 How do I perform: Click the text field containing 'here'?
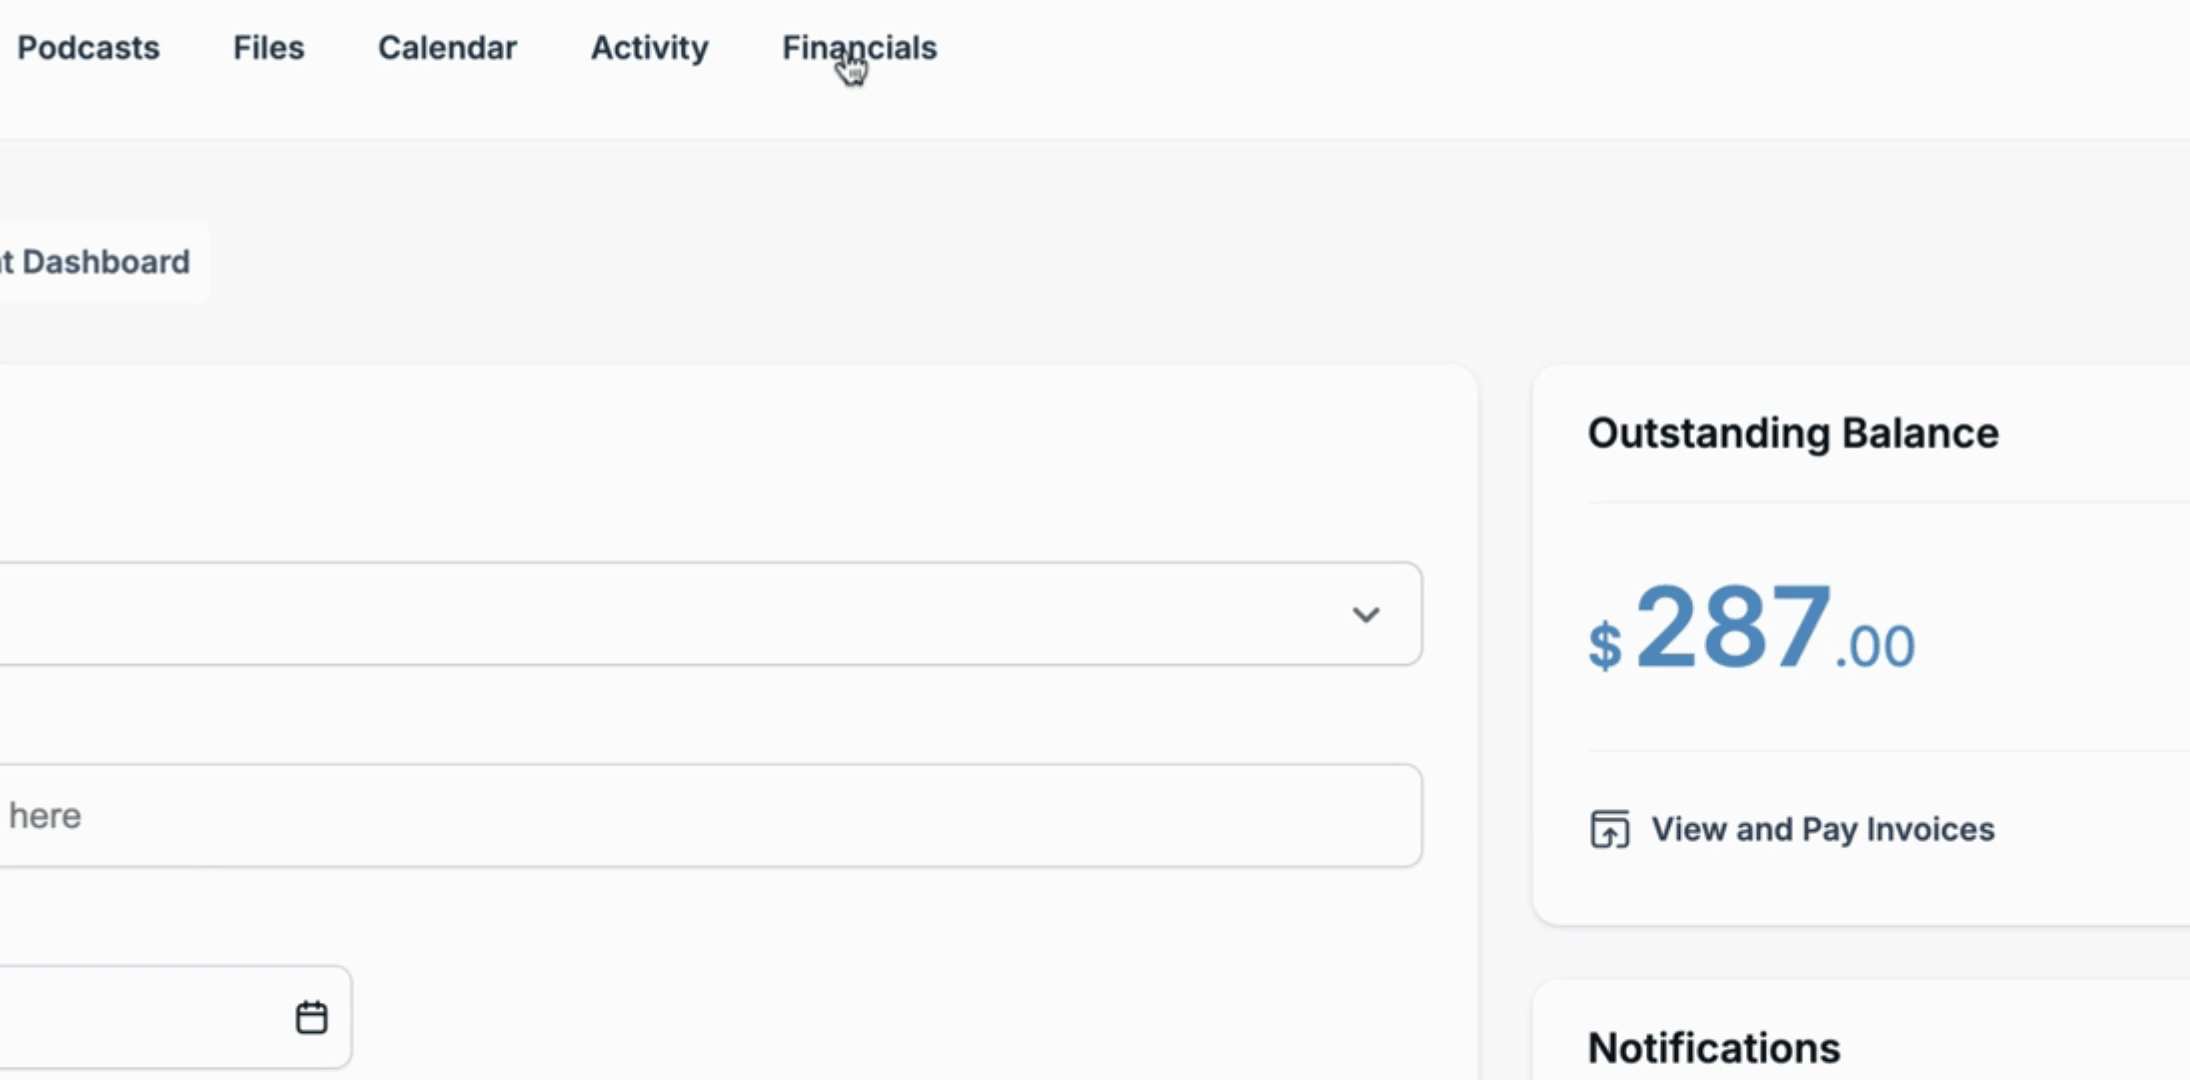[710, 816]
